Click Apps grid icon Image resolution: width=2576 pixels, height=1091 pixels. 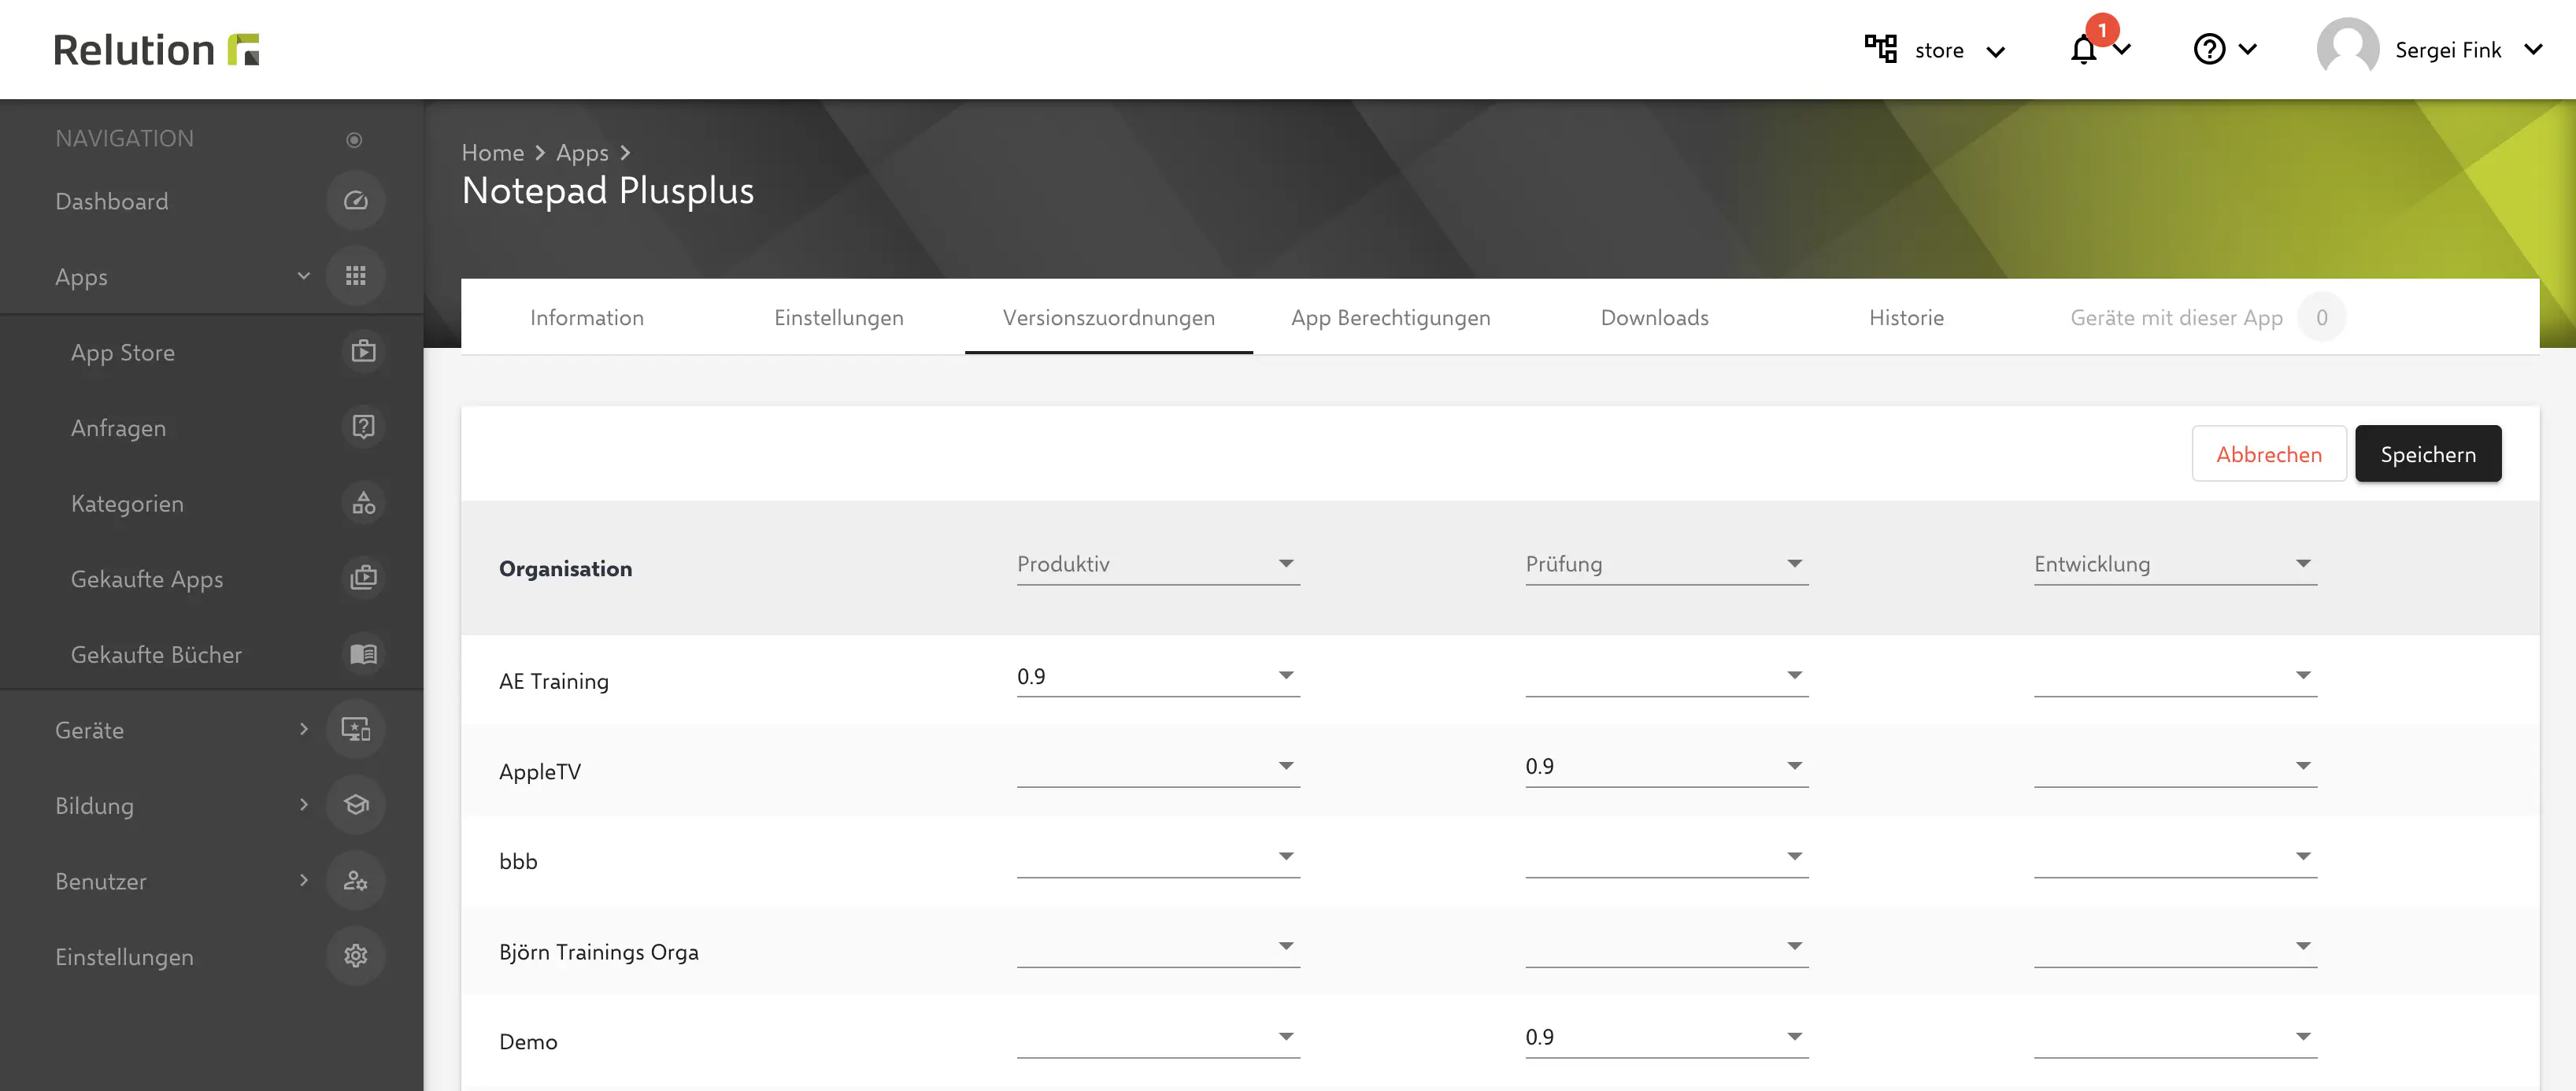tap(355, 276)
